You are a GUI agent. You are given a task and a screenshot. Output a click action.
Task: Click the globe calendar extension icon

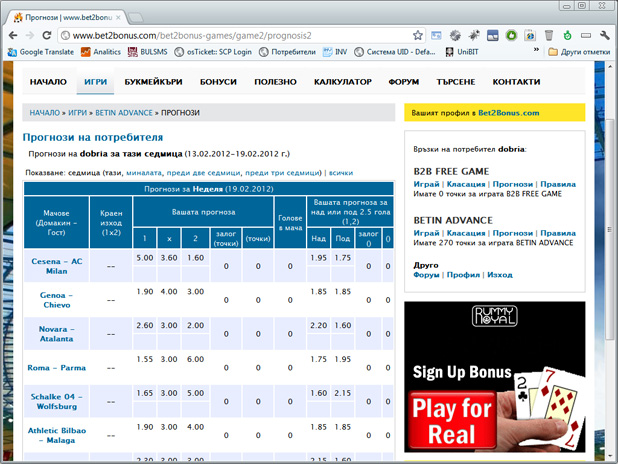[530, 35]
